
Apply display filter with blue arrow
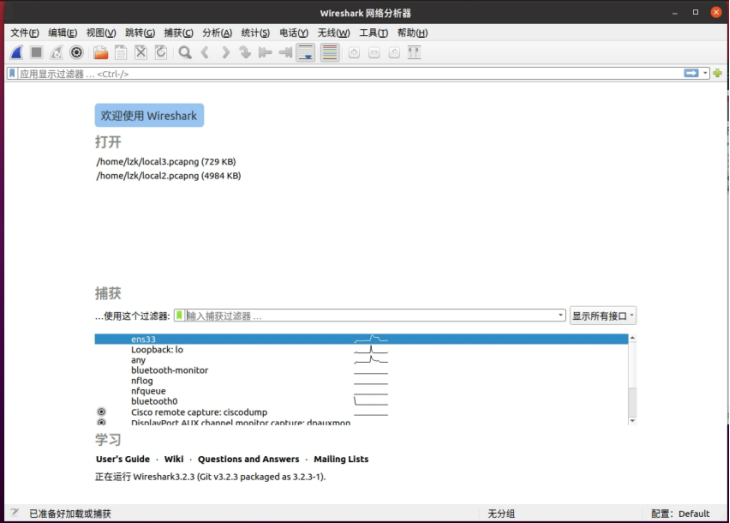tap(691, 73)
